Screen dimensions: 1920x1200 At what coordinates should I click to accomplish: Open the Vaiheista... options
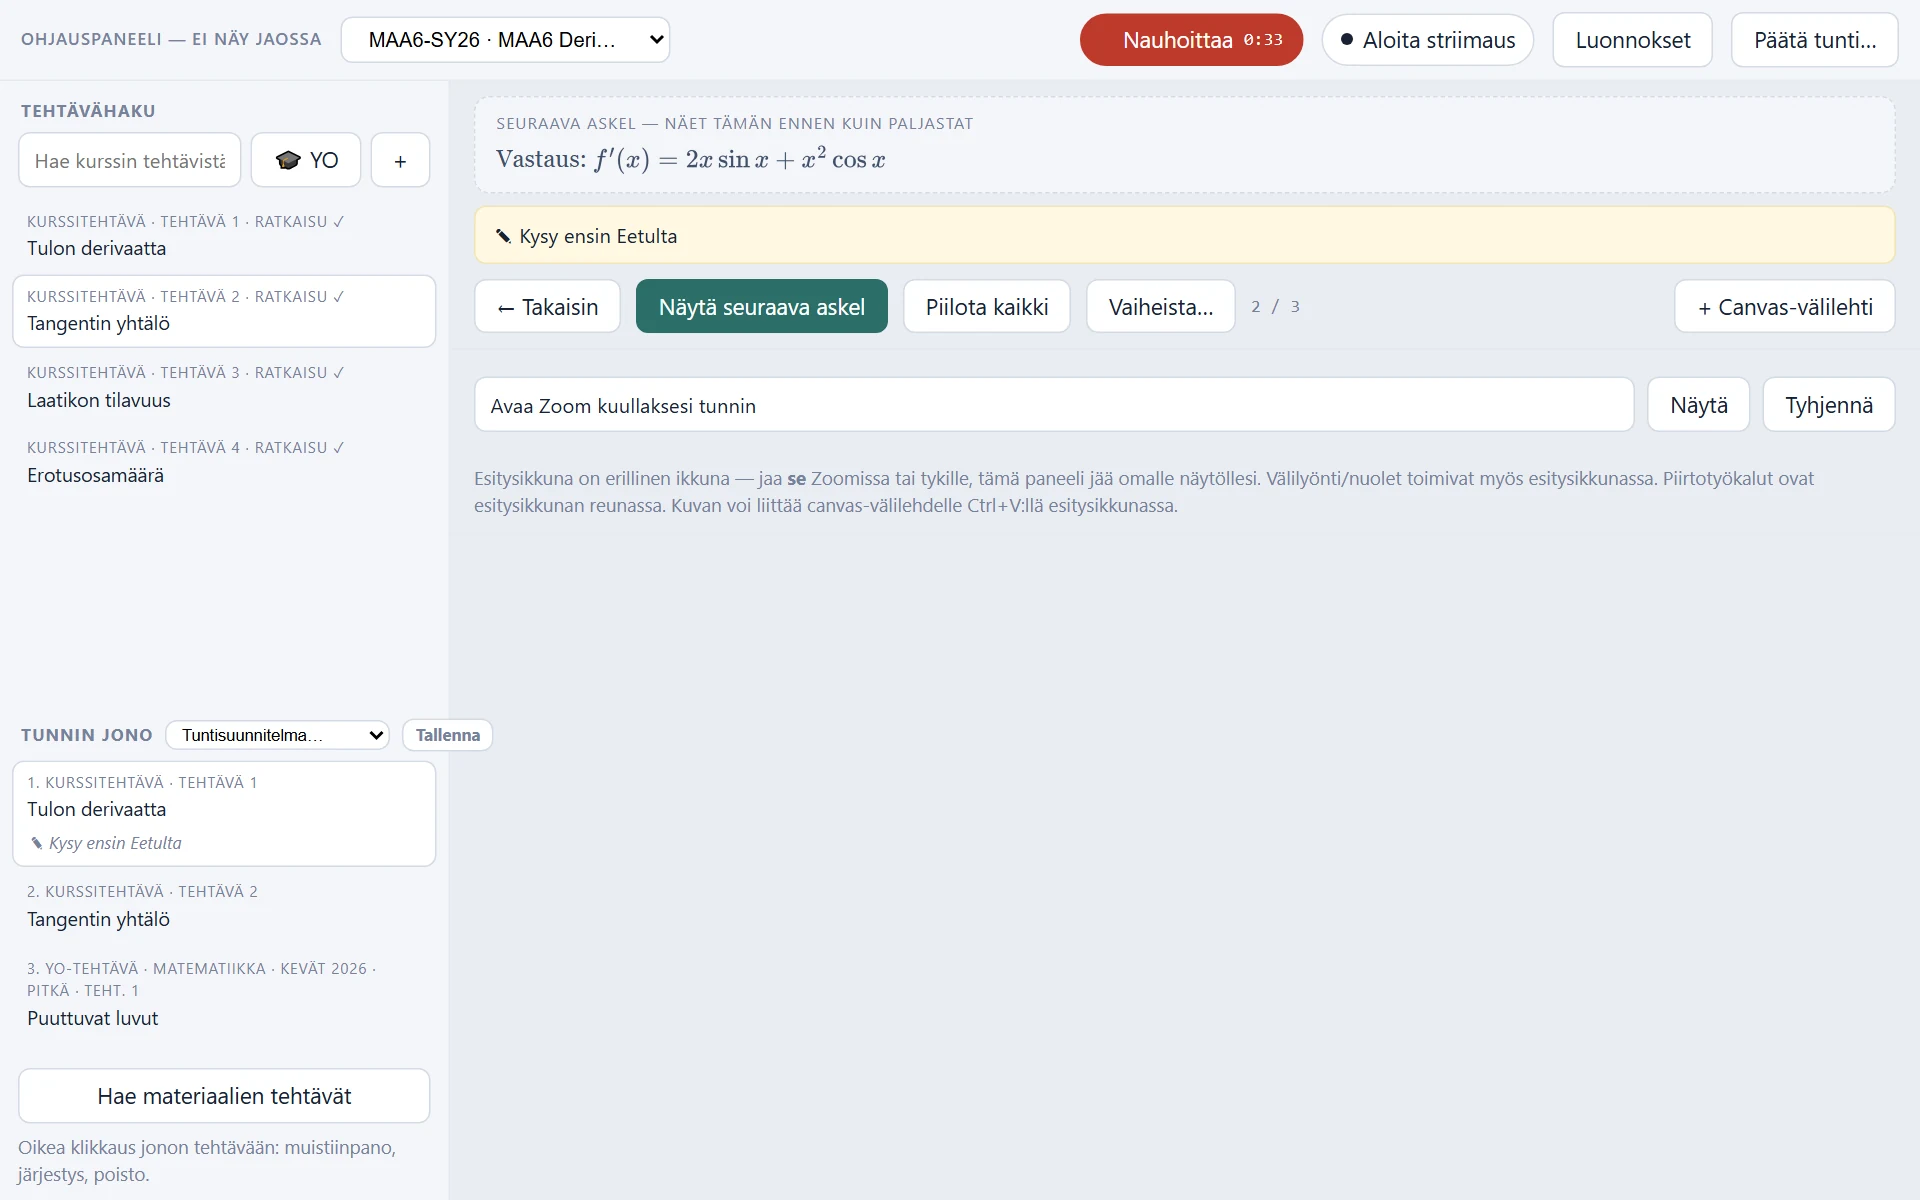[x=1160, y=306]
